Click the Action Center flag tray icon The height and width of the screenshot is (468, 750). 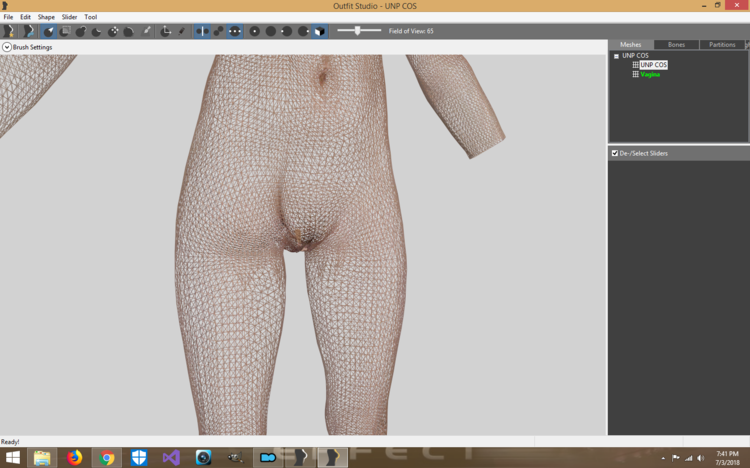(x=675, y=458)
